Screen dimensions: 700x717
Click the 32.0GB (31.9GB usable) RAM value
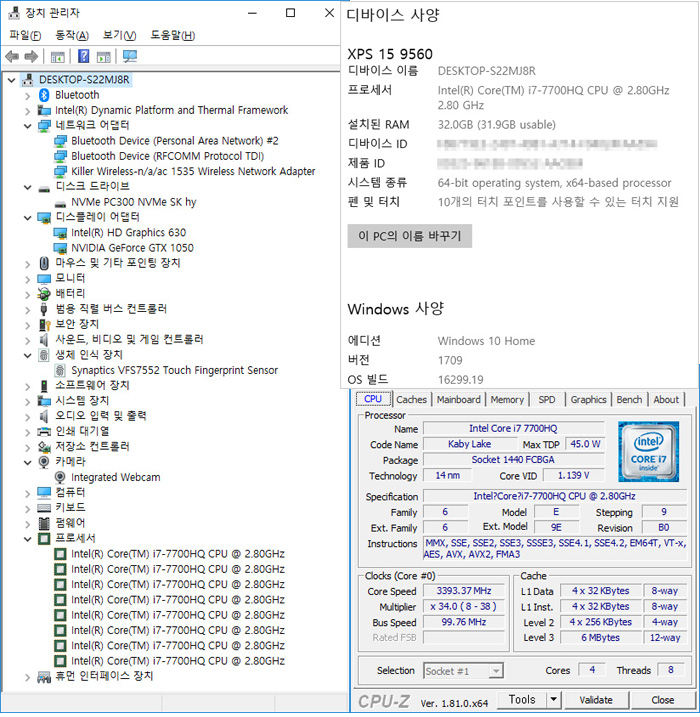497,125
